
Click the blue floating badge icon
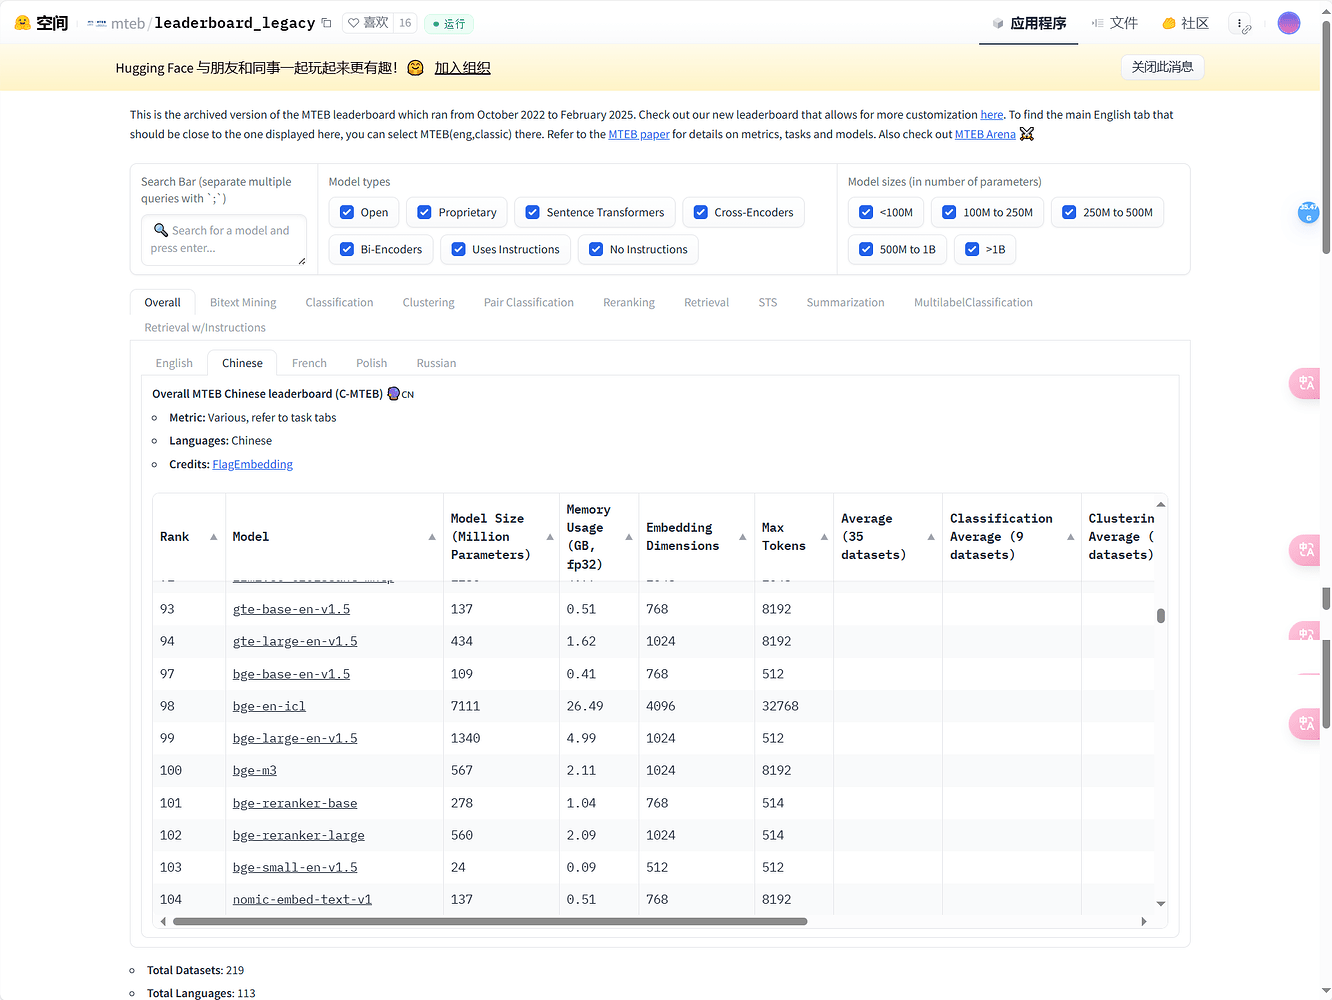(1308, 212)
